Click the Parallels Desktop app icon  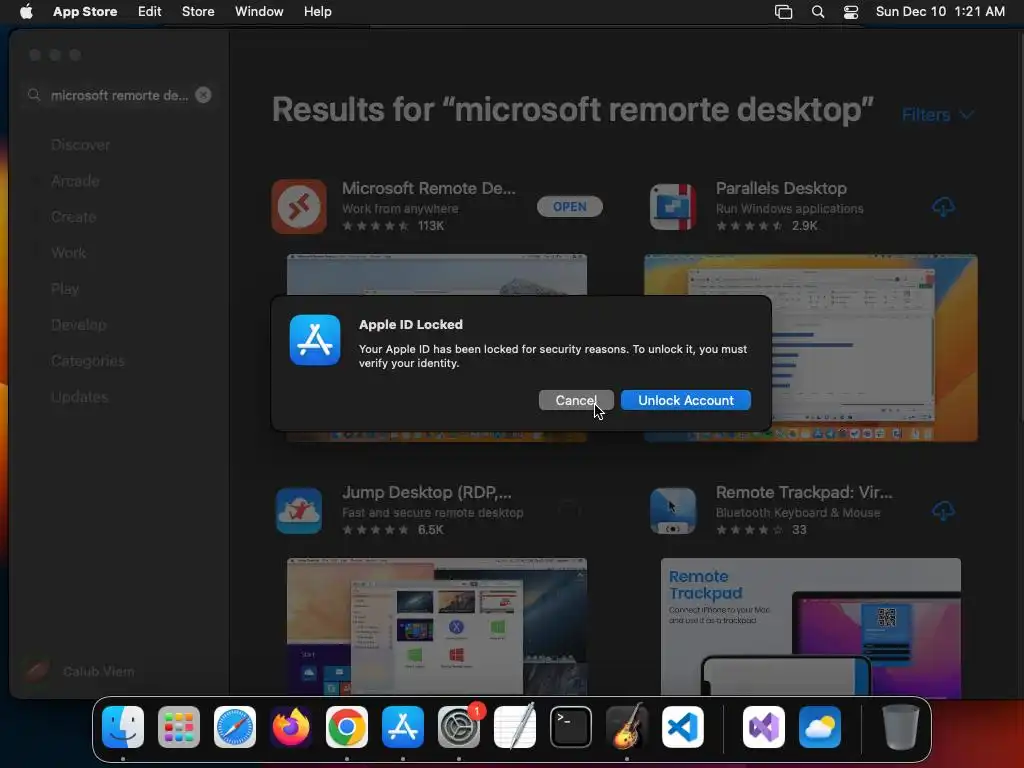(673, 206)
